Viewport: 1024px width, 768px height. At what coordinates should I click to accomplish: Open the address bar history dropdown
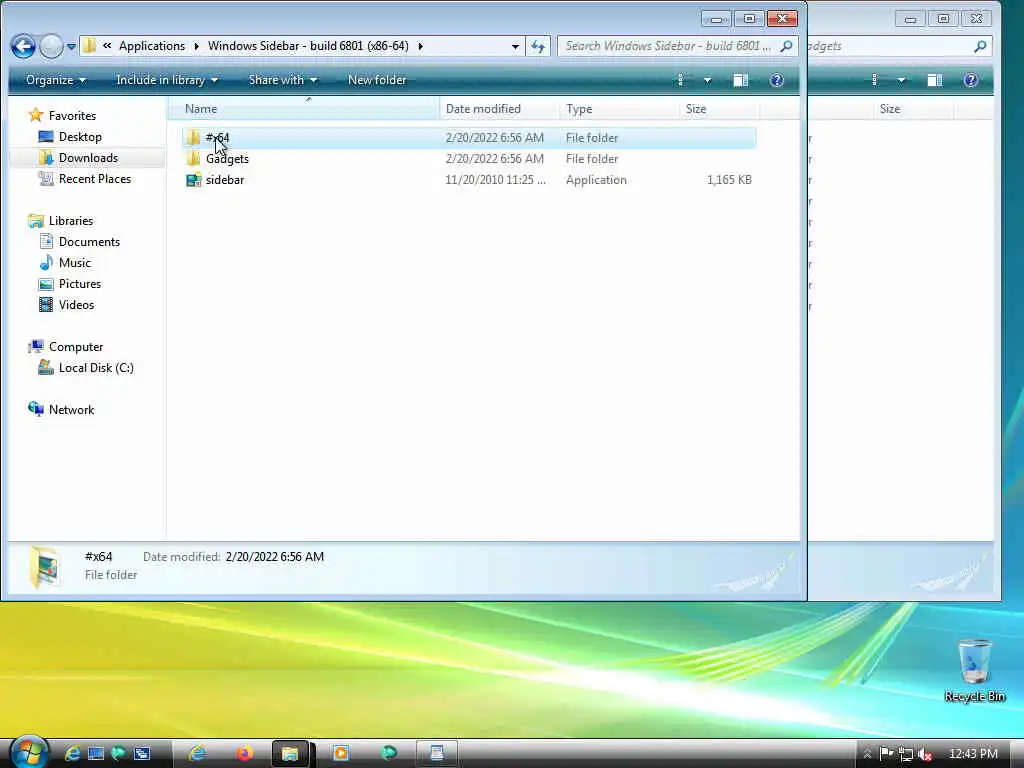pos(515,46)
